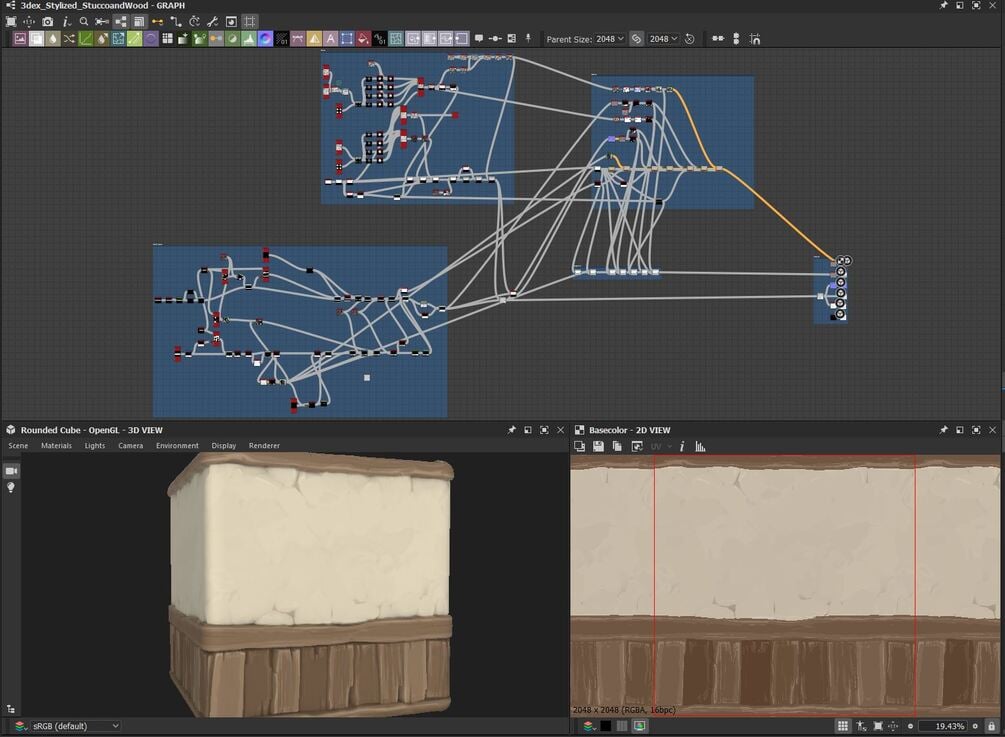Reset parent size with the circular arrow button
The image size is (1005, 737).
pos(689,39)
